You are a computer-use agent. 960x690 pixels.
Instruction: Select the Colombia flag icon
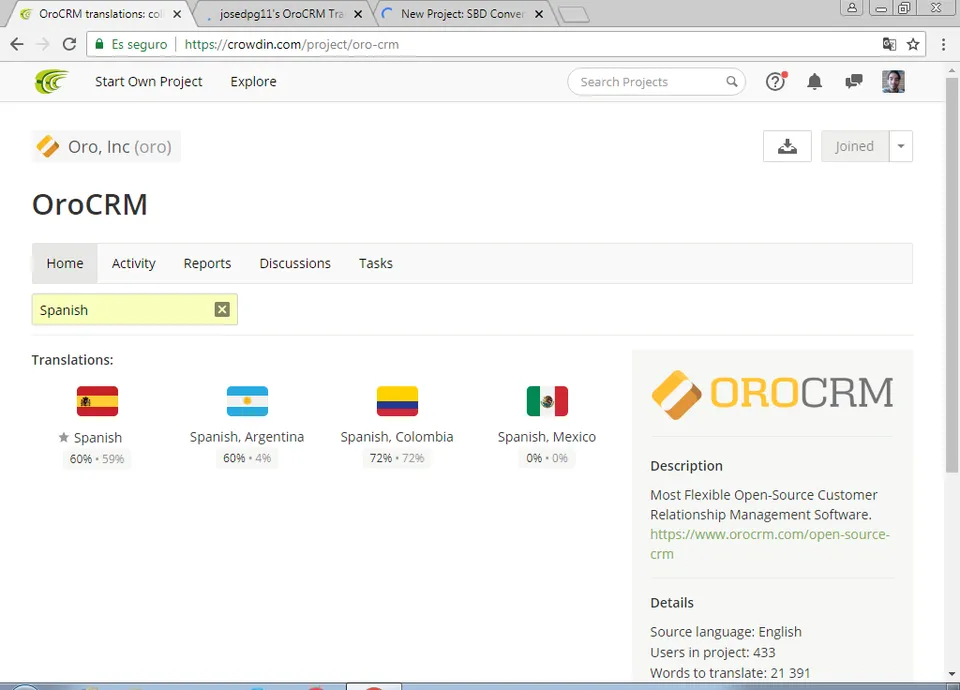[397, 401]
